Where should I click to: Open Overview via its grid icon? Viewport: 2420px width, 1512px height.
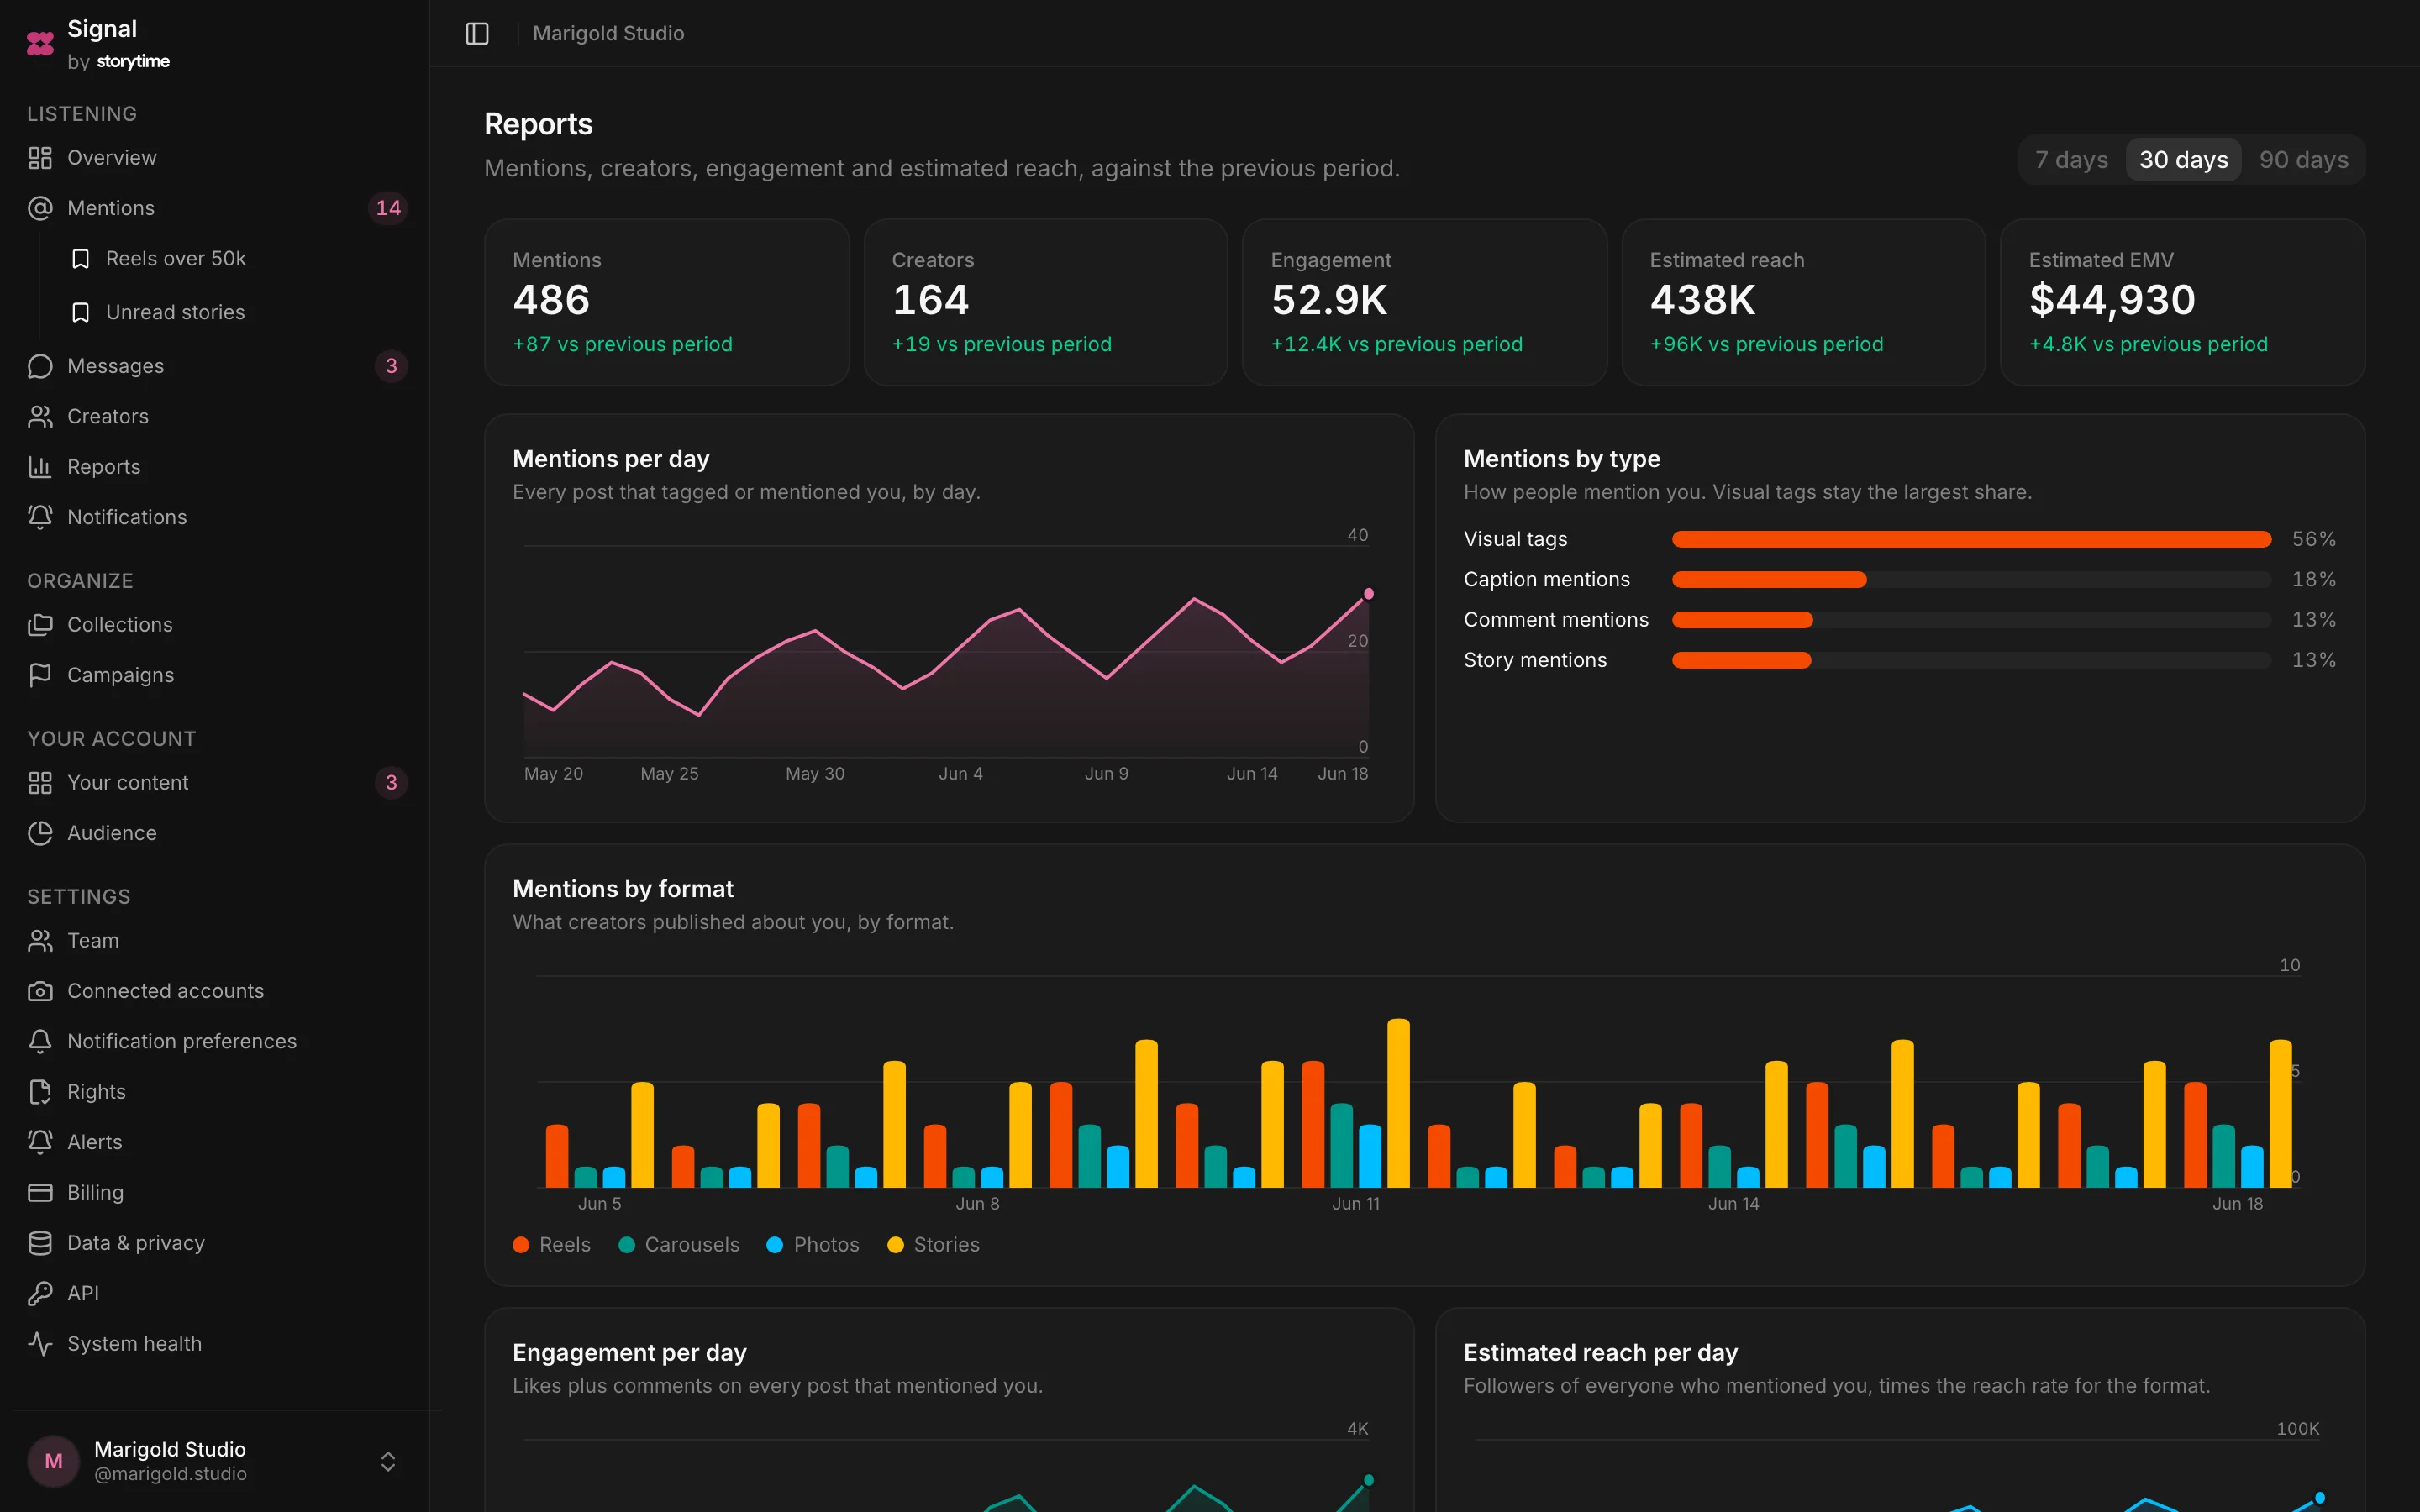click(x=40, y=158)
